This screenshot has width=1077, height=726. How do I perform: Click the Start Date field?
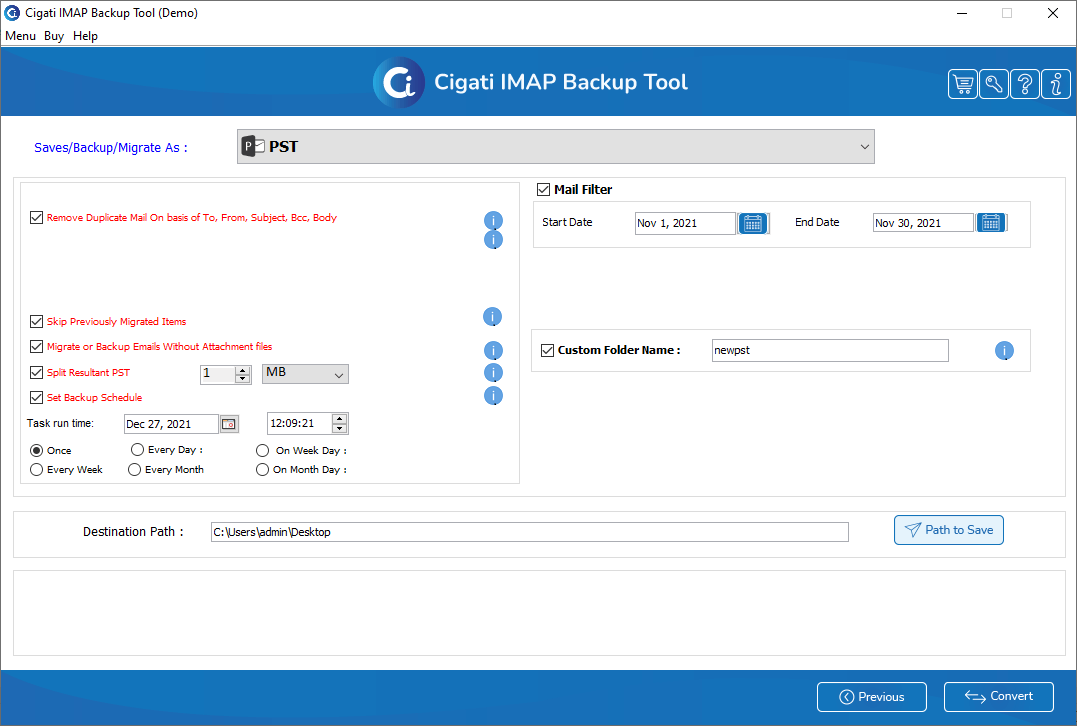(x=685, y=223)
